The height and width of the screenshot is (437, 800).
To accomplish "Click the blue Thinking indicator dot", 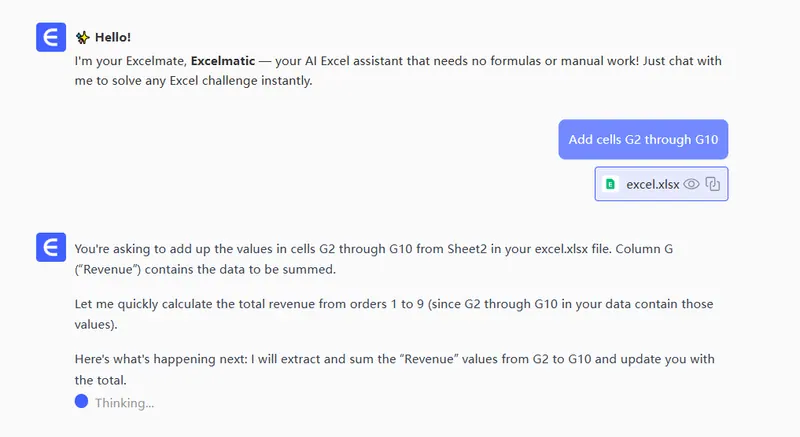I will tap(81, 402).
